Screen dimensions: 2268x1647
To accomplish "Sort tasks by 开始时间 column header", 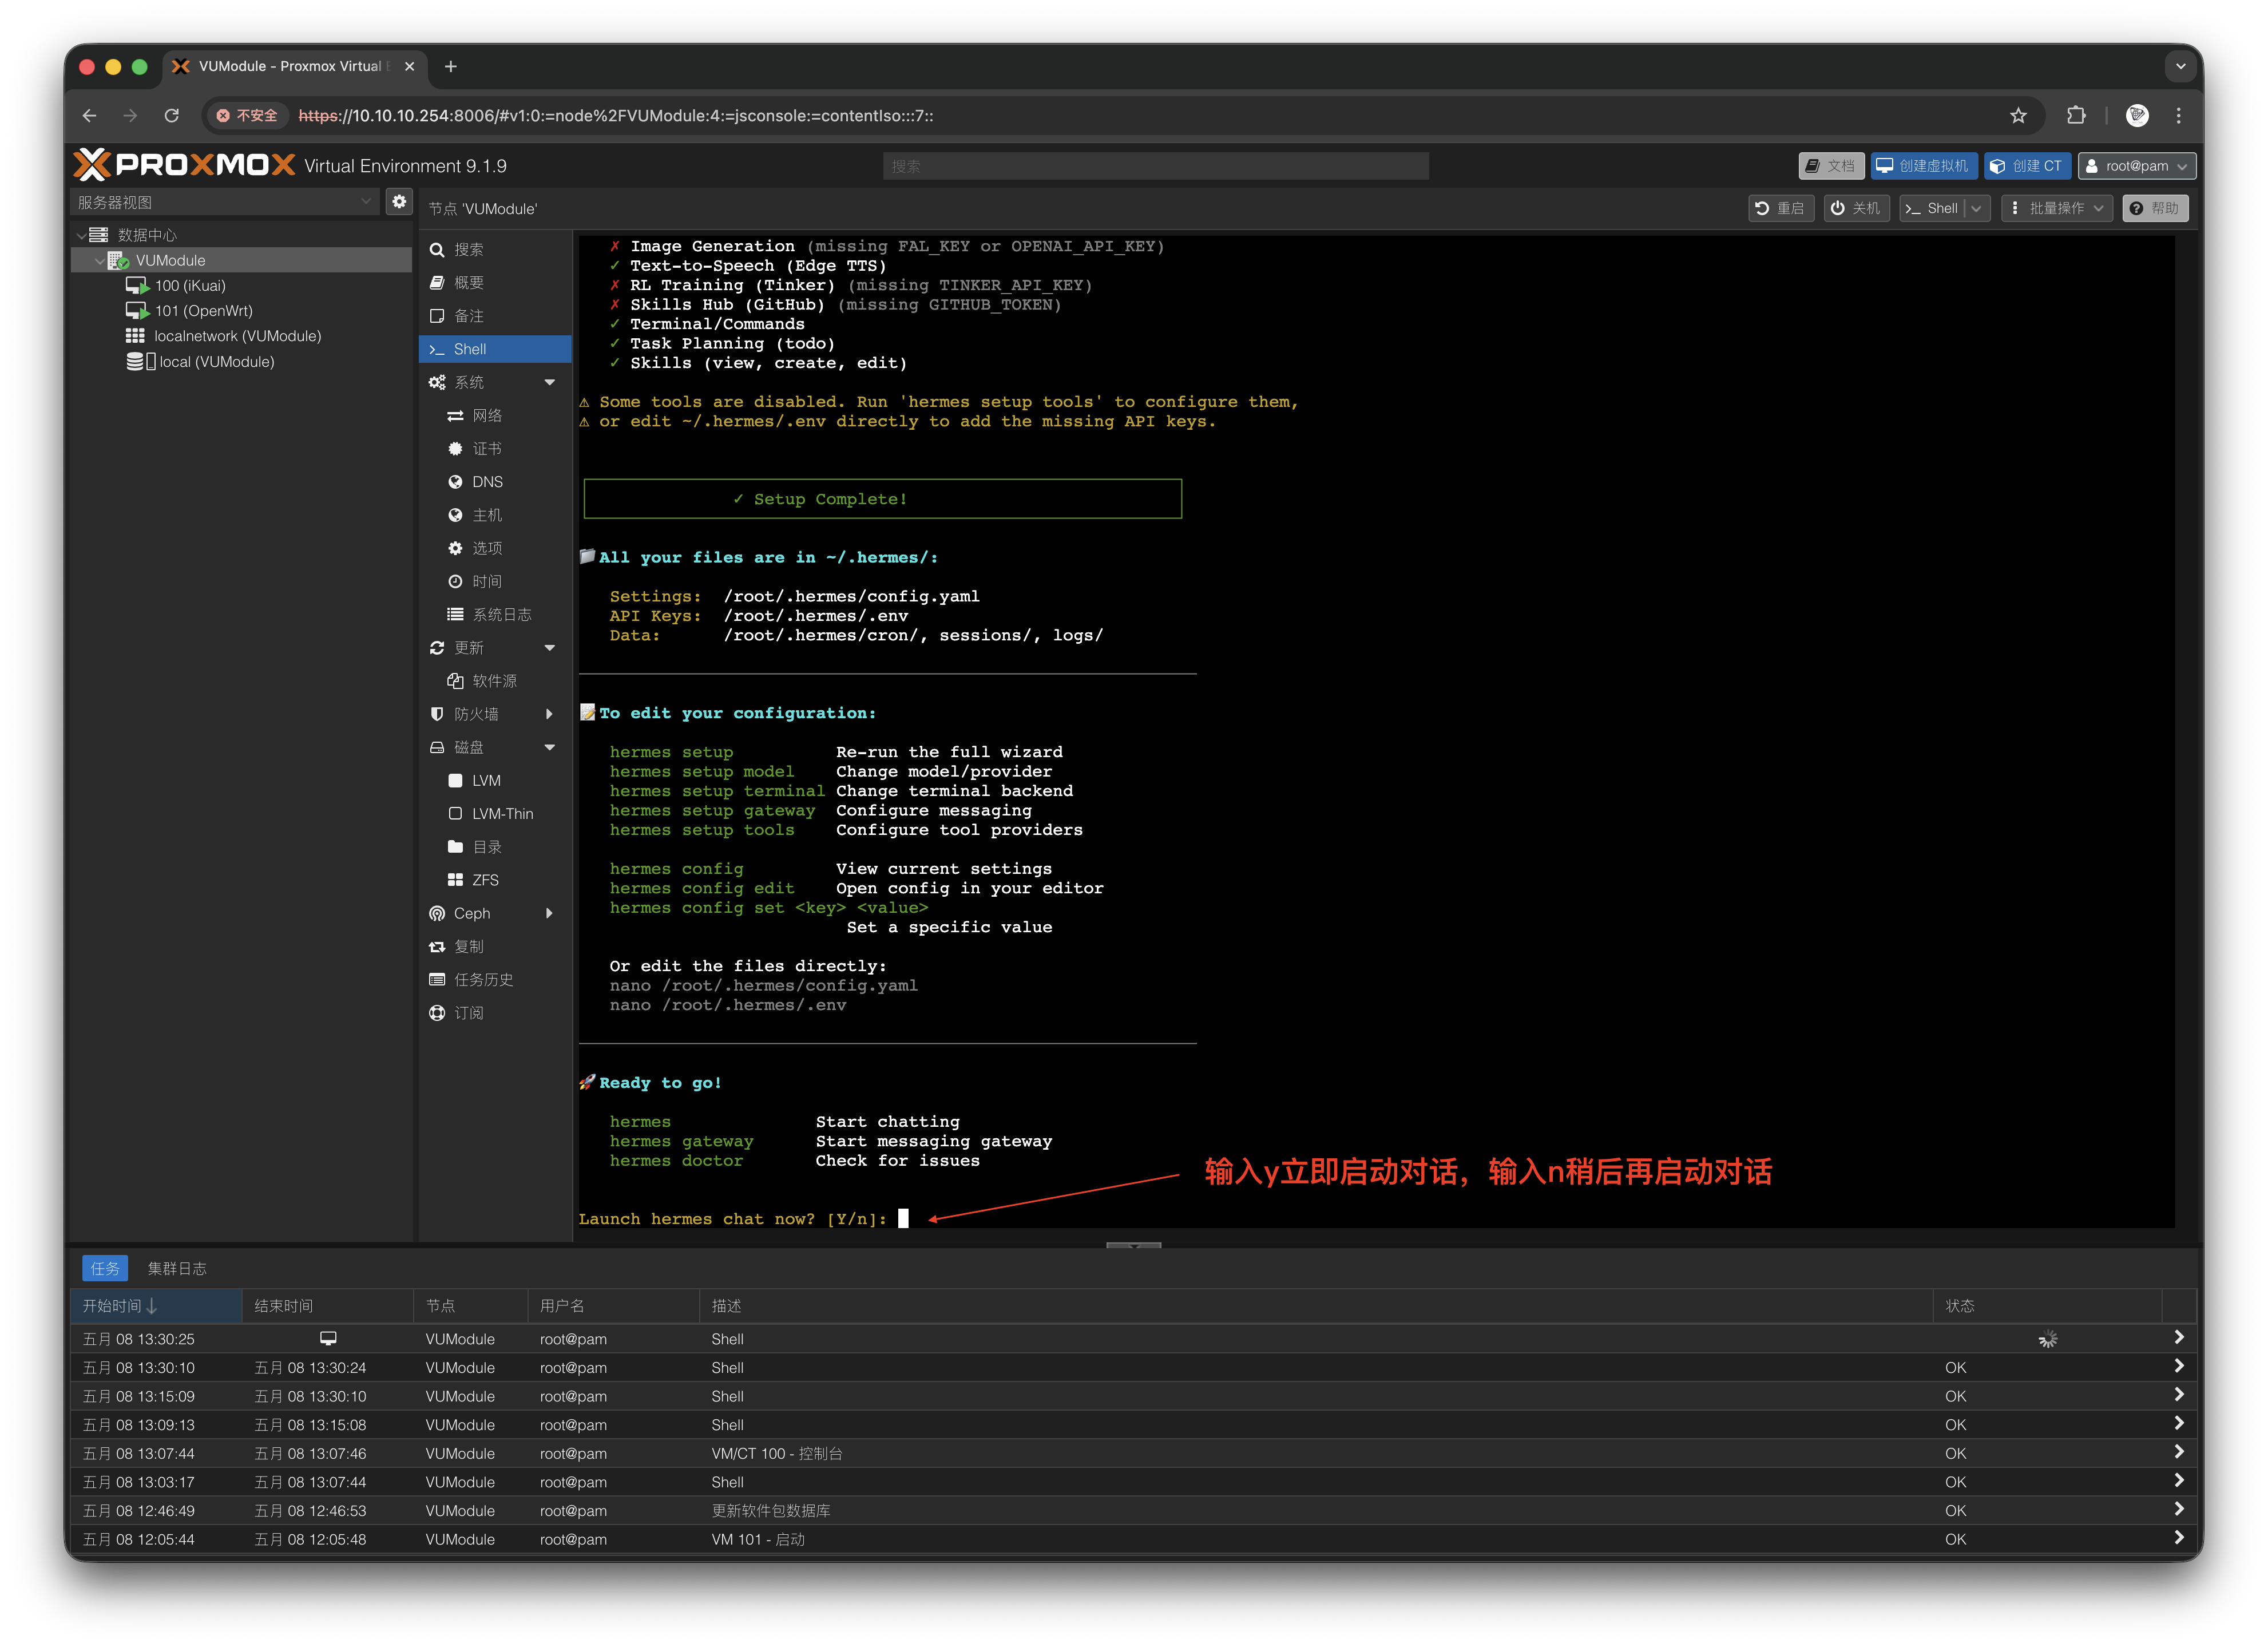I will (156, 1305).
